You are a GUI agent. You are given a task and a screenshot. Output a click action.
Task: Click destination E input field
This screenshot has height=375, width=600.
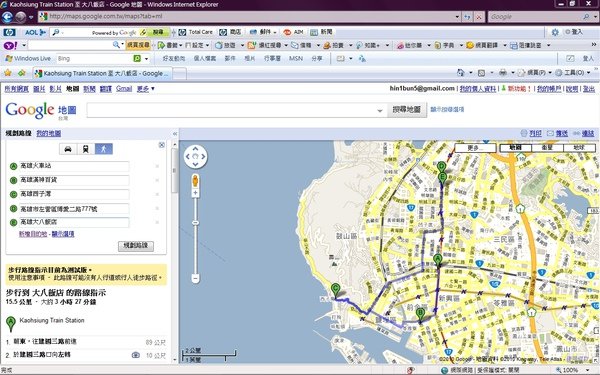pos(74,222)
